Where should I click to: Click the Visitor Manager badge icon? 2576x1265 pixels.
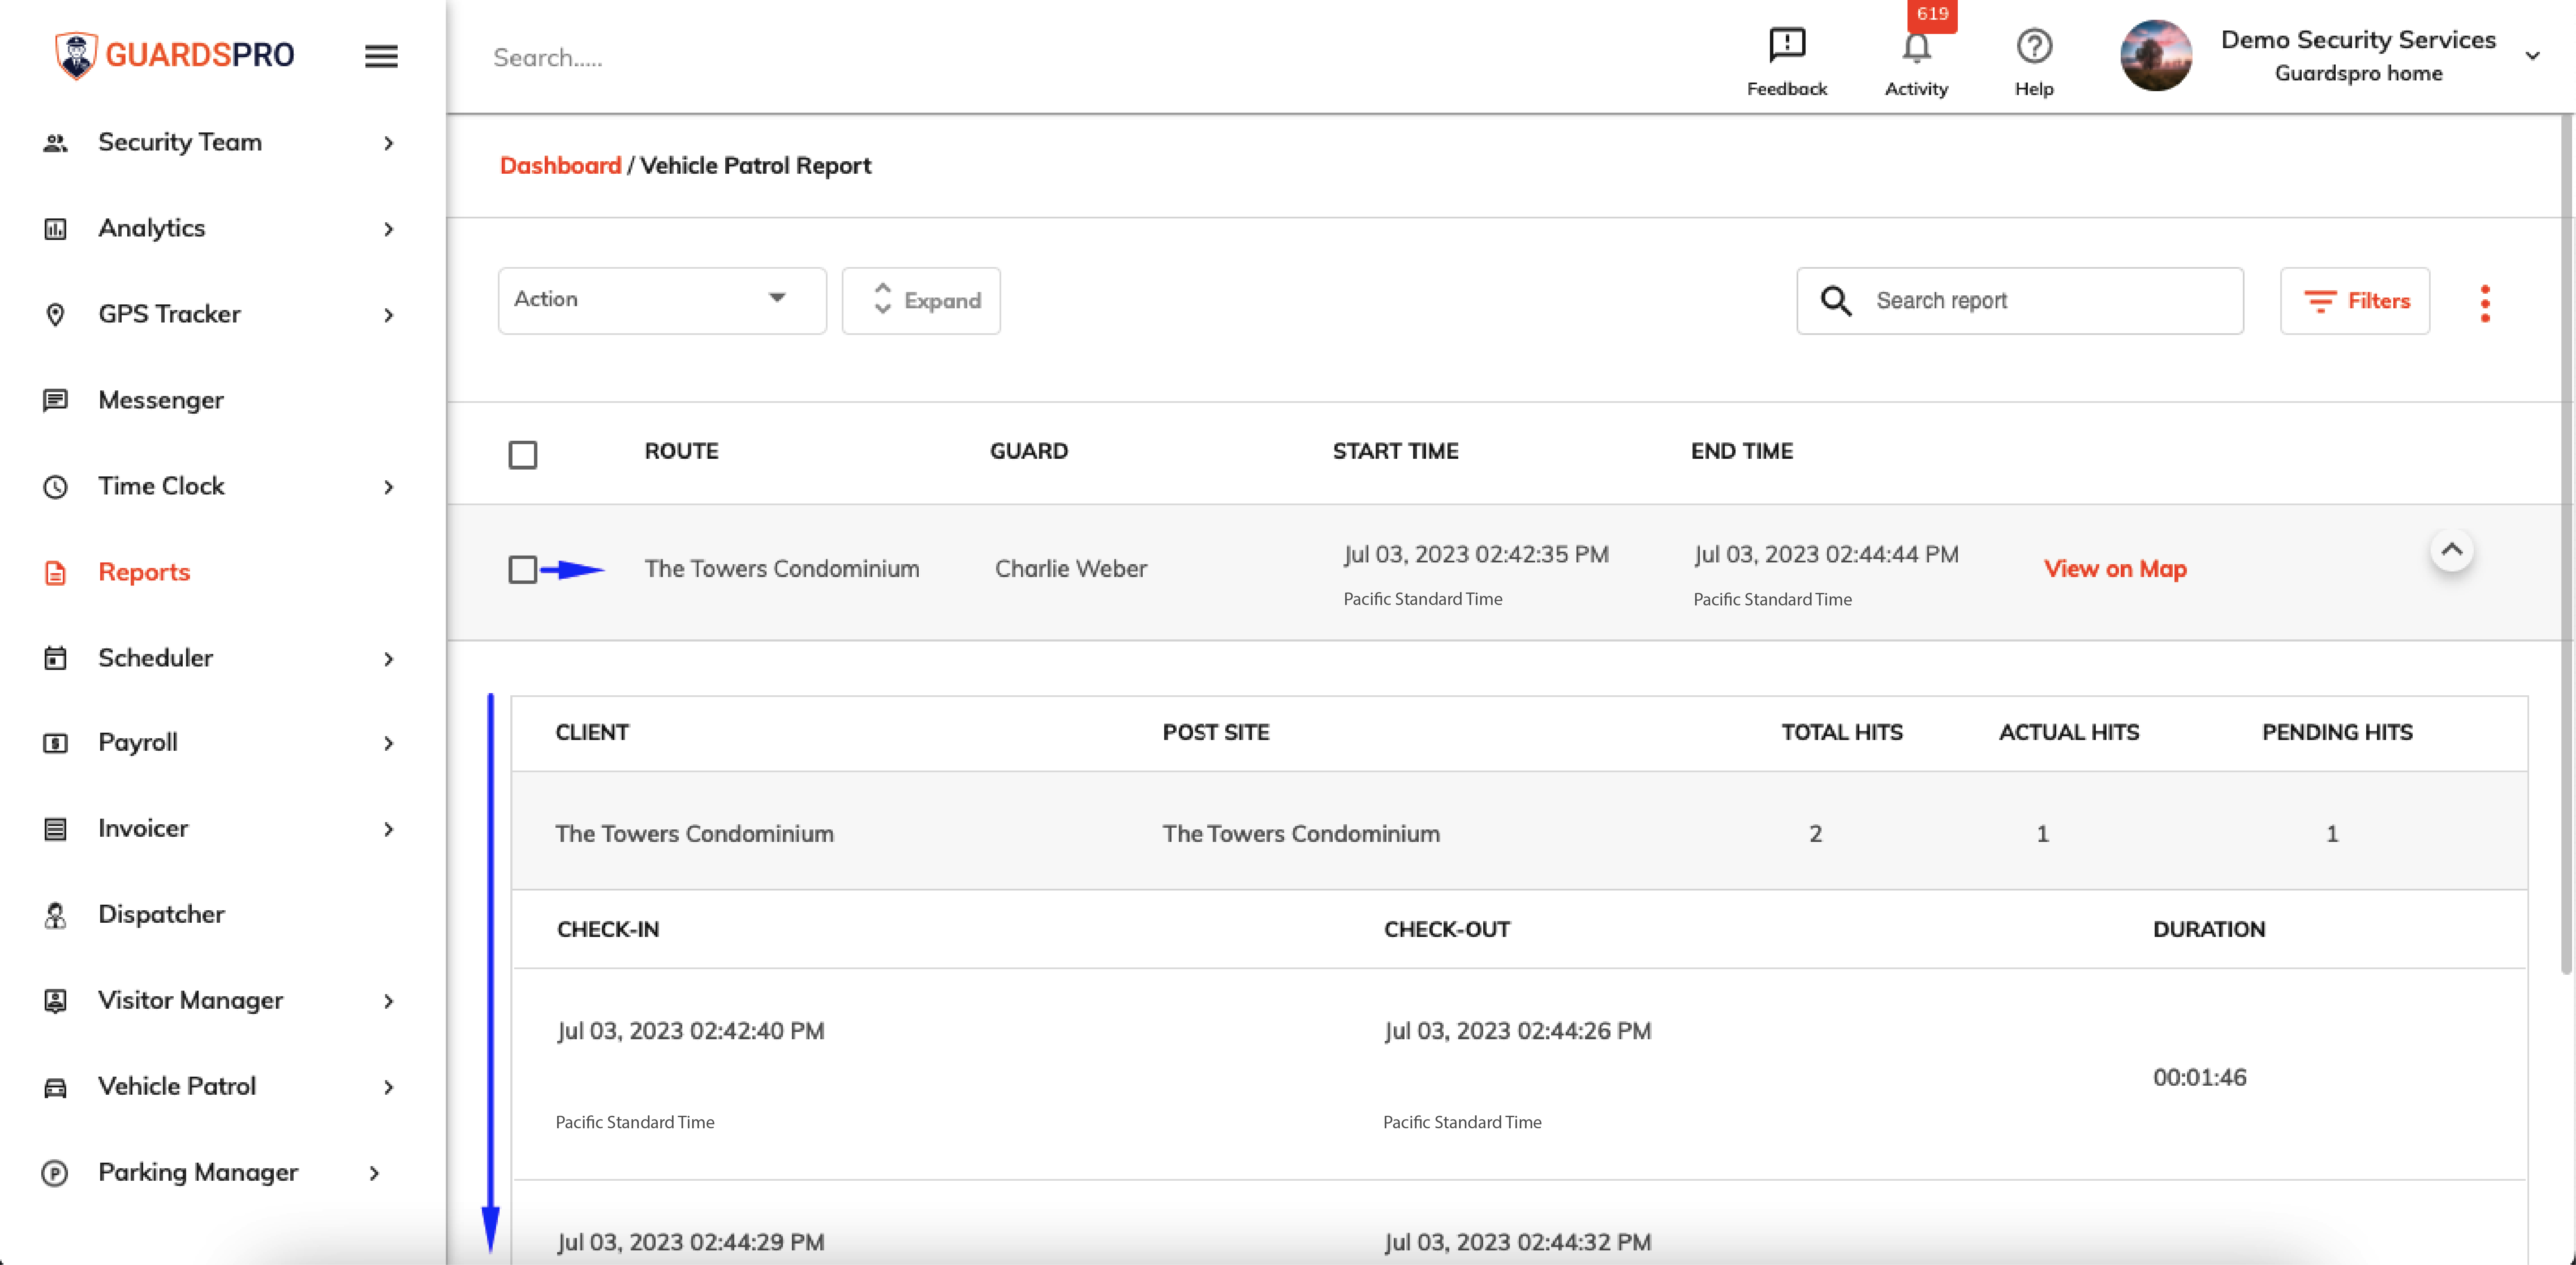click(x=56, y=1001)
